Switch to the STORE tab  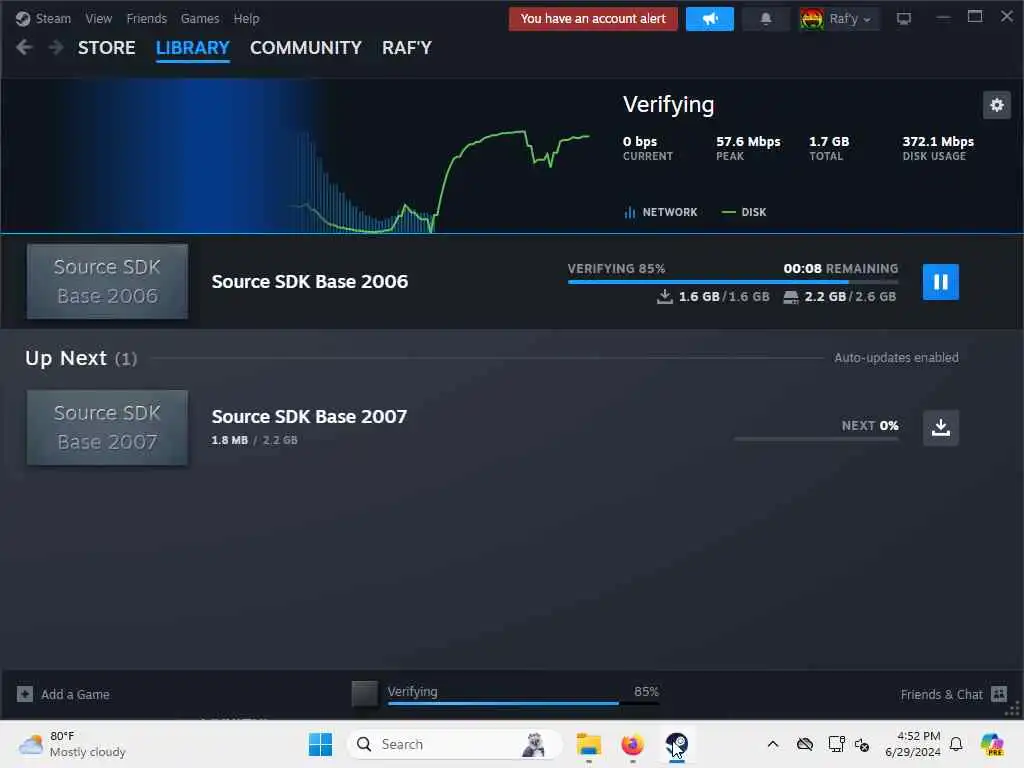pos(106,48)
